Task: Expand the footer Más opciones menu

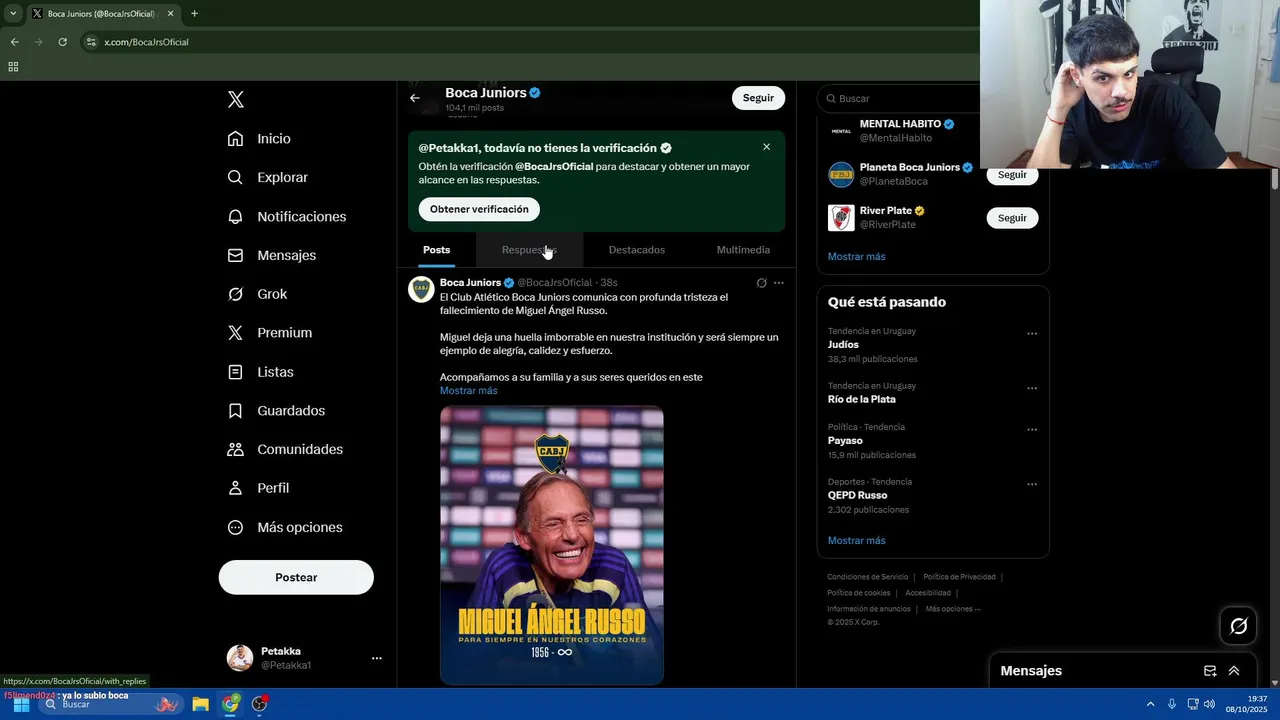Action: pos(953,609)
